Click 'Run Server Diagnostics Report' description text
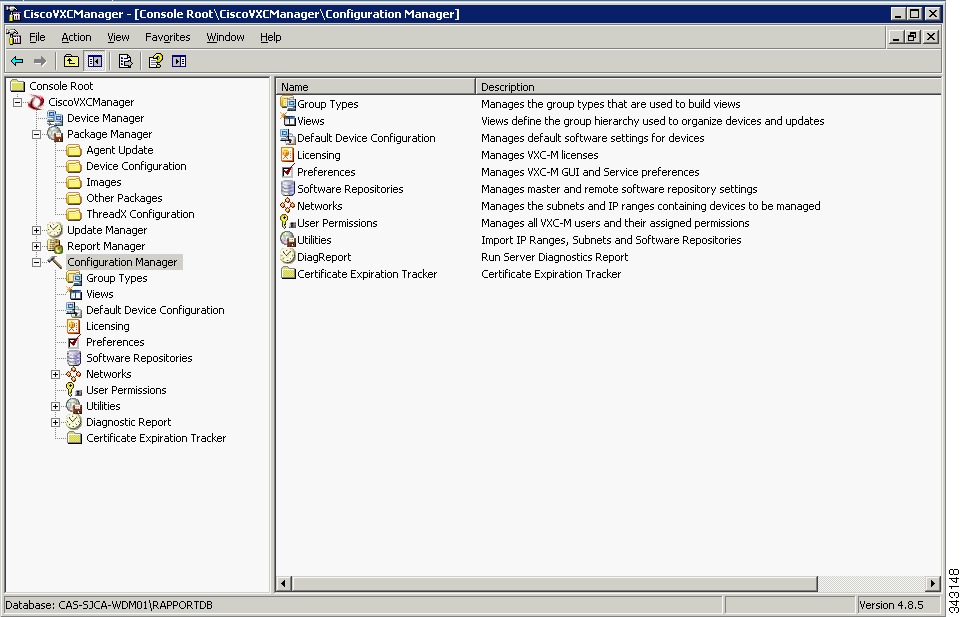Image resolution: width=962 pixels, height=617 pixels. click(554, 257)
